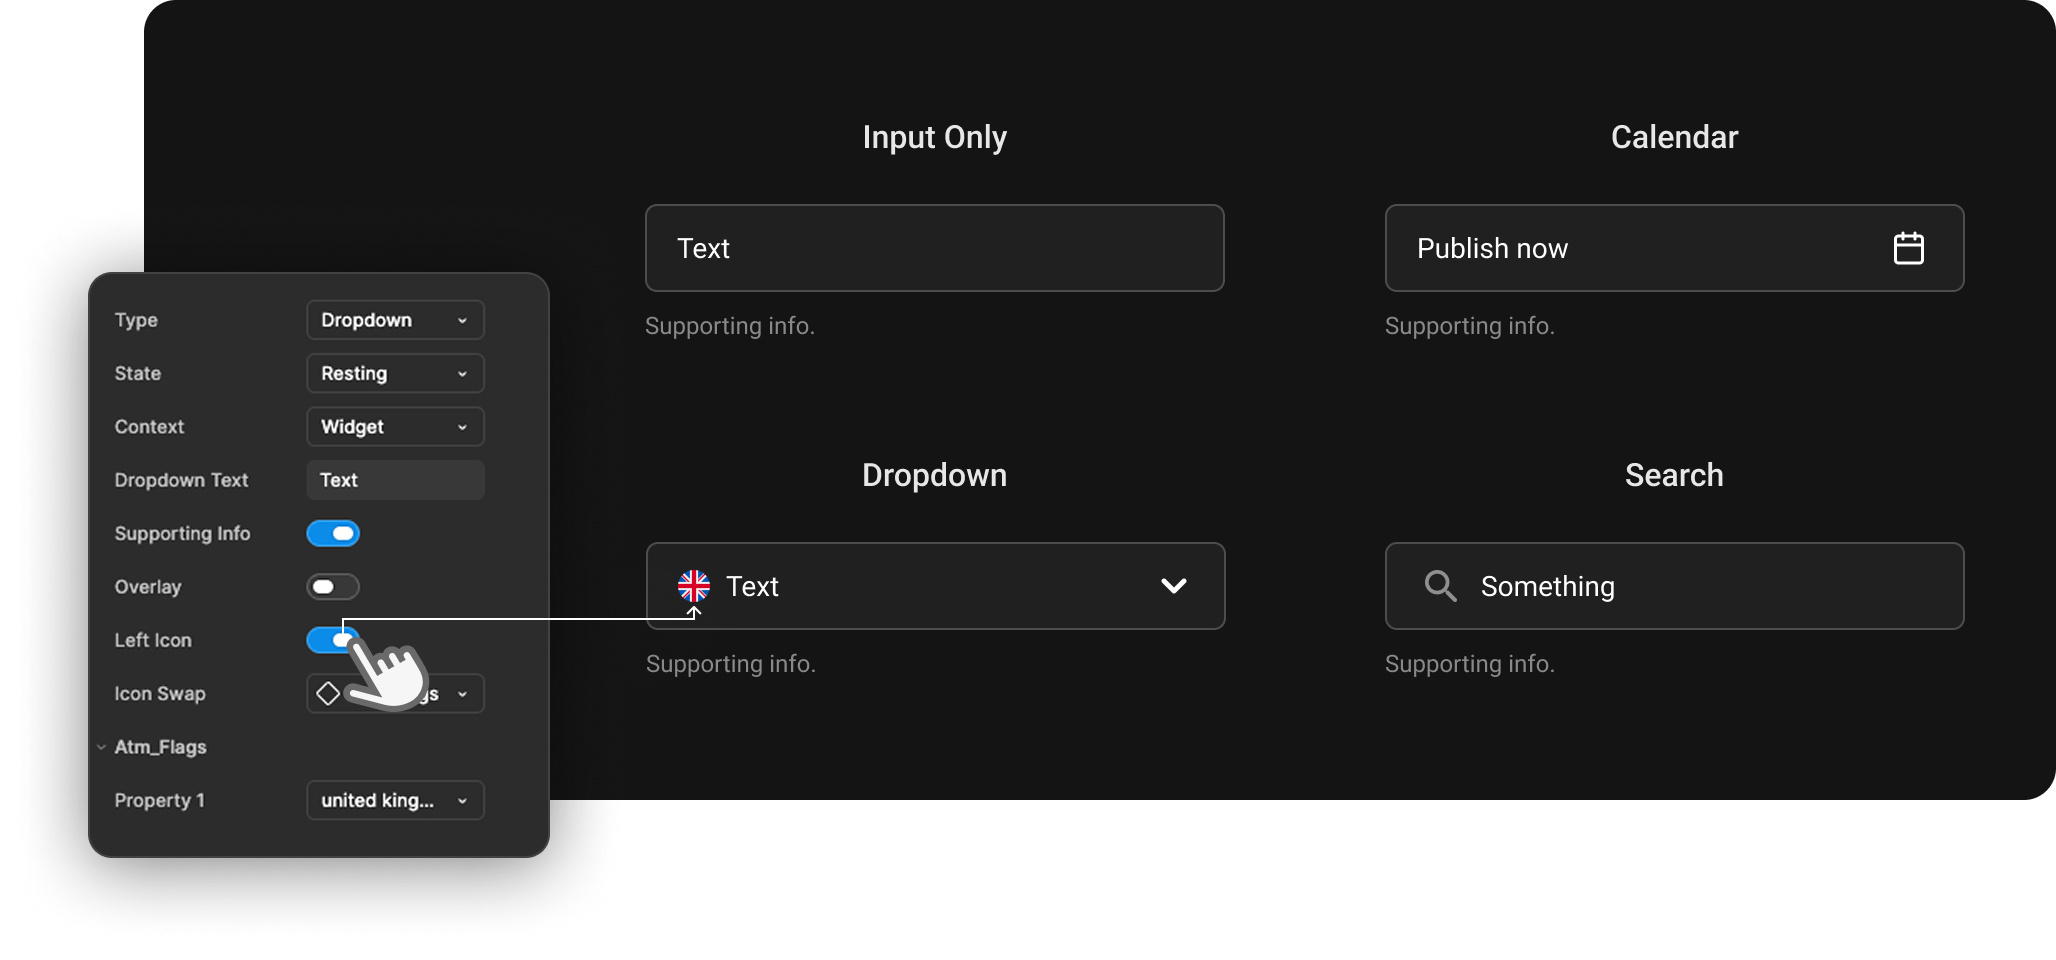Open the State dropdown showing Resting
2056x960 pixels.
395,373
